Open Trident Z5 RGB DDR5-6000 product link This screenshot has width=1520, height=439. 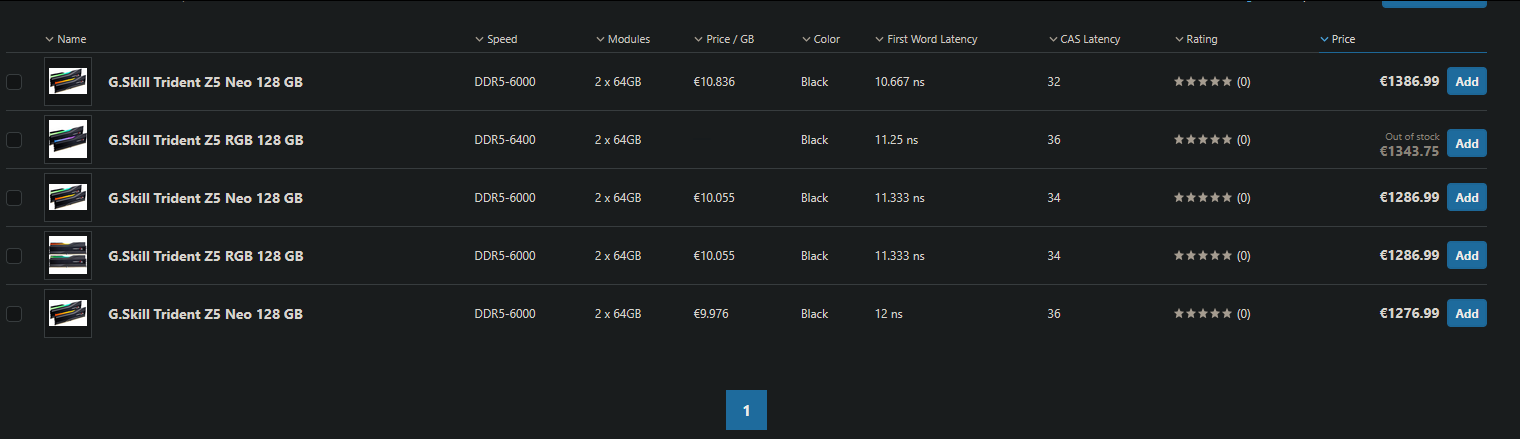205,256
